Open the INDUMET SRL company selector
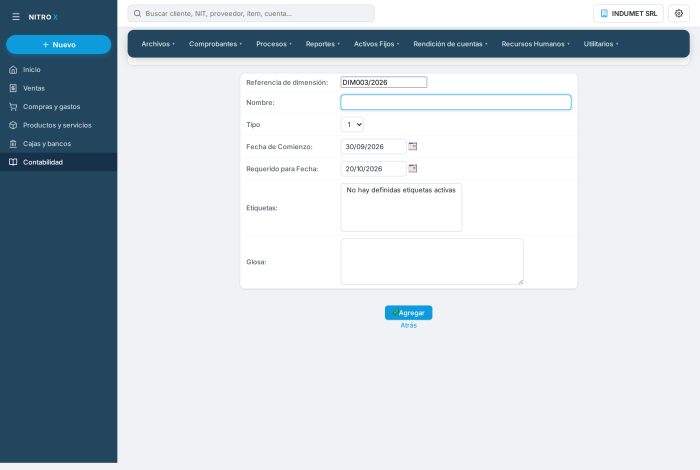The width and height of the screenshot is (700, 470). coord(628,13)
